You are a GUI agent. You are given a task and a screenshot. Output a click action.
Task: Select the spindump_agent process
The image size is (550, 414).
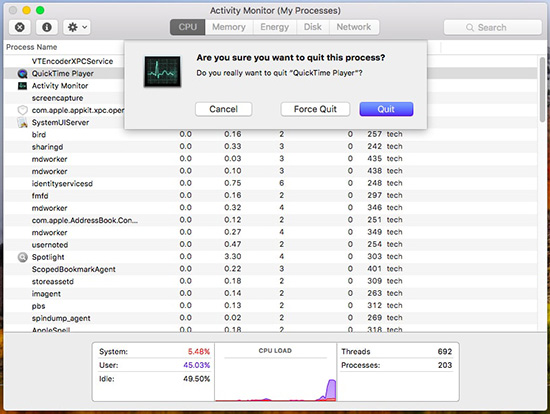(61, 318)
